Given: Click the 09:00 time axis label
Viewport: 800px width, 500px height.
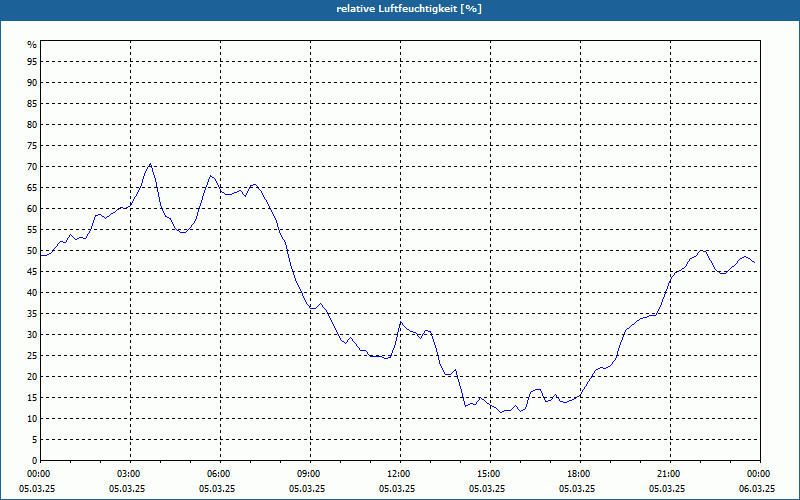Looking at the screenshot, I should click(x=308, y=474).
